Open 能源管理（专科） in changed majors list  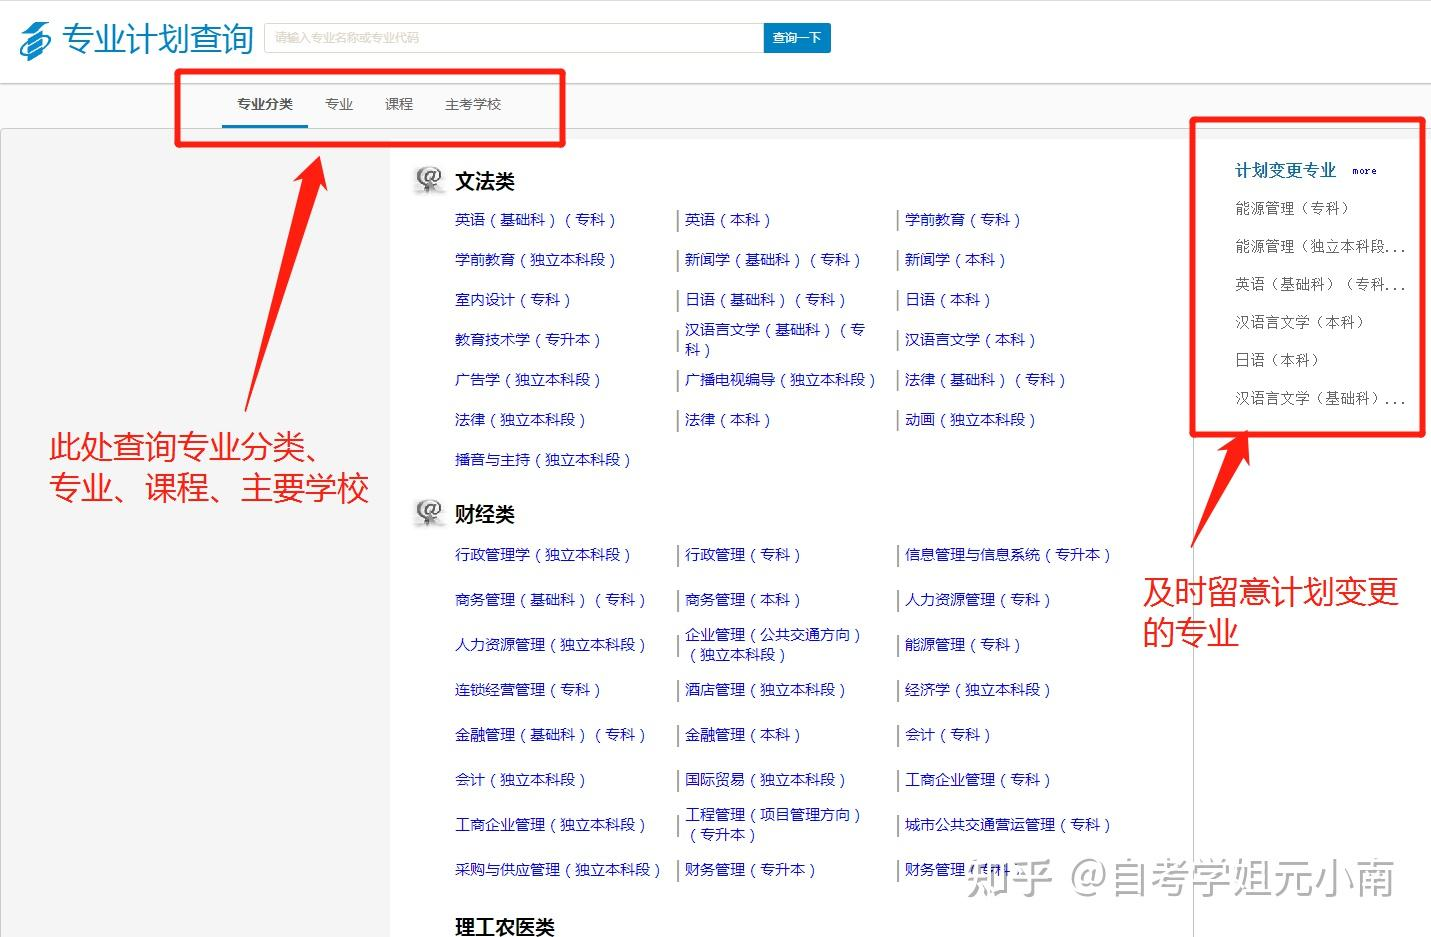pyautogui.click(x=1292, y=208)
